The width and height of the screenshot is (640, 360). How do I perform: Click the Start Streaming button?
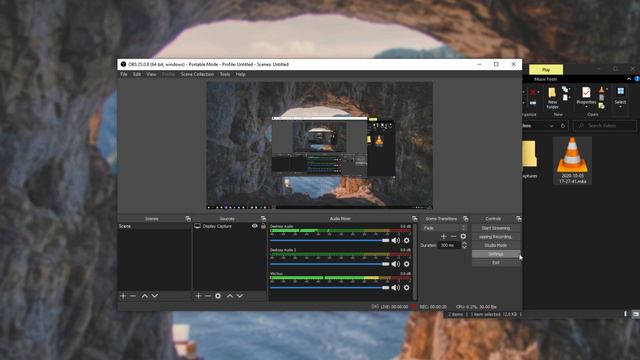coord(496,228)
